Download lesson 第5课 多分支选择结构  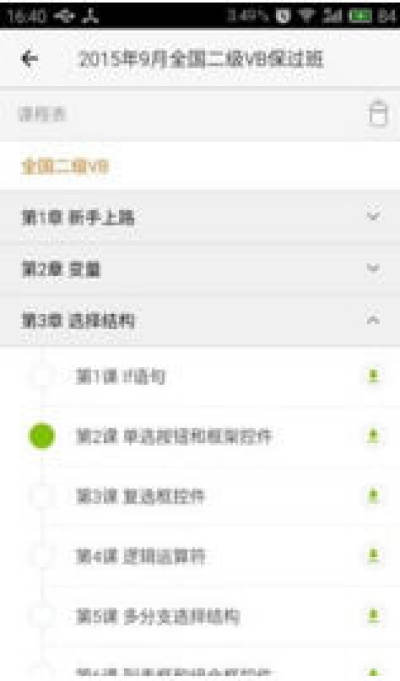(x=373, y=616)
